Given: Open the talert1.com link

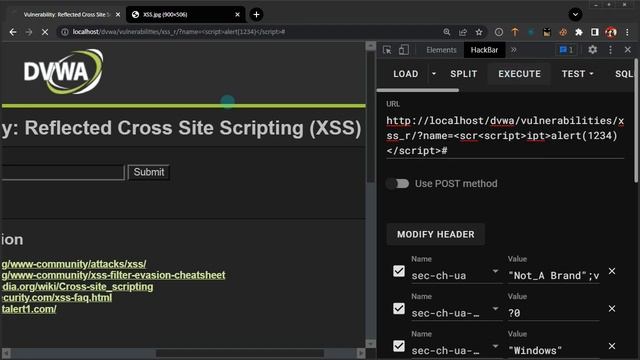Looking at the screenshot, I should tap(29, 309).
